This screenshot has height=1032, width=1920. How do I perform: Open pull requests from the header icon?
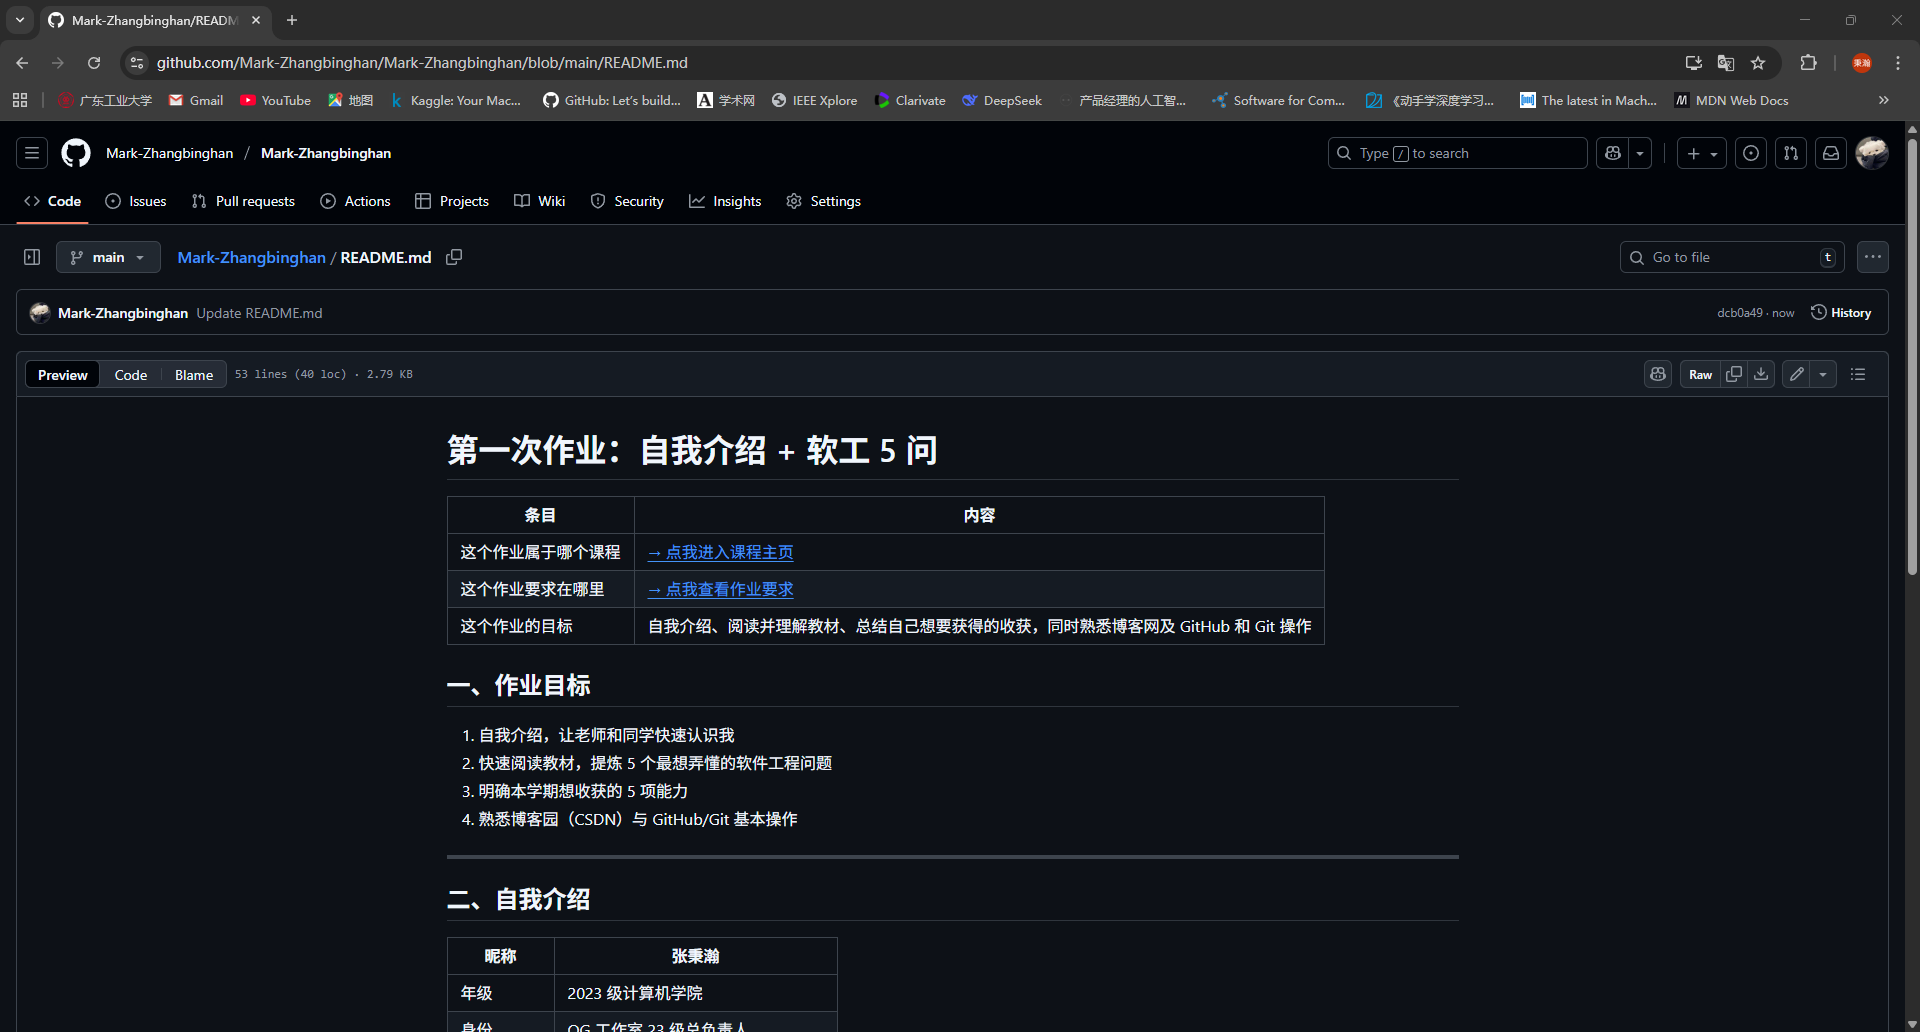(1791, 153)
